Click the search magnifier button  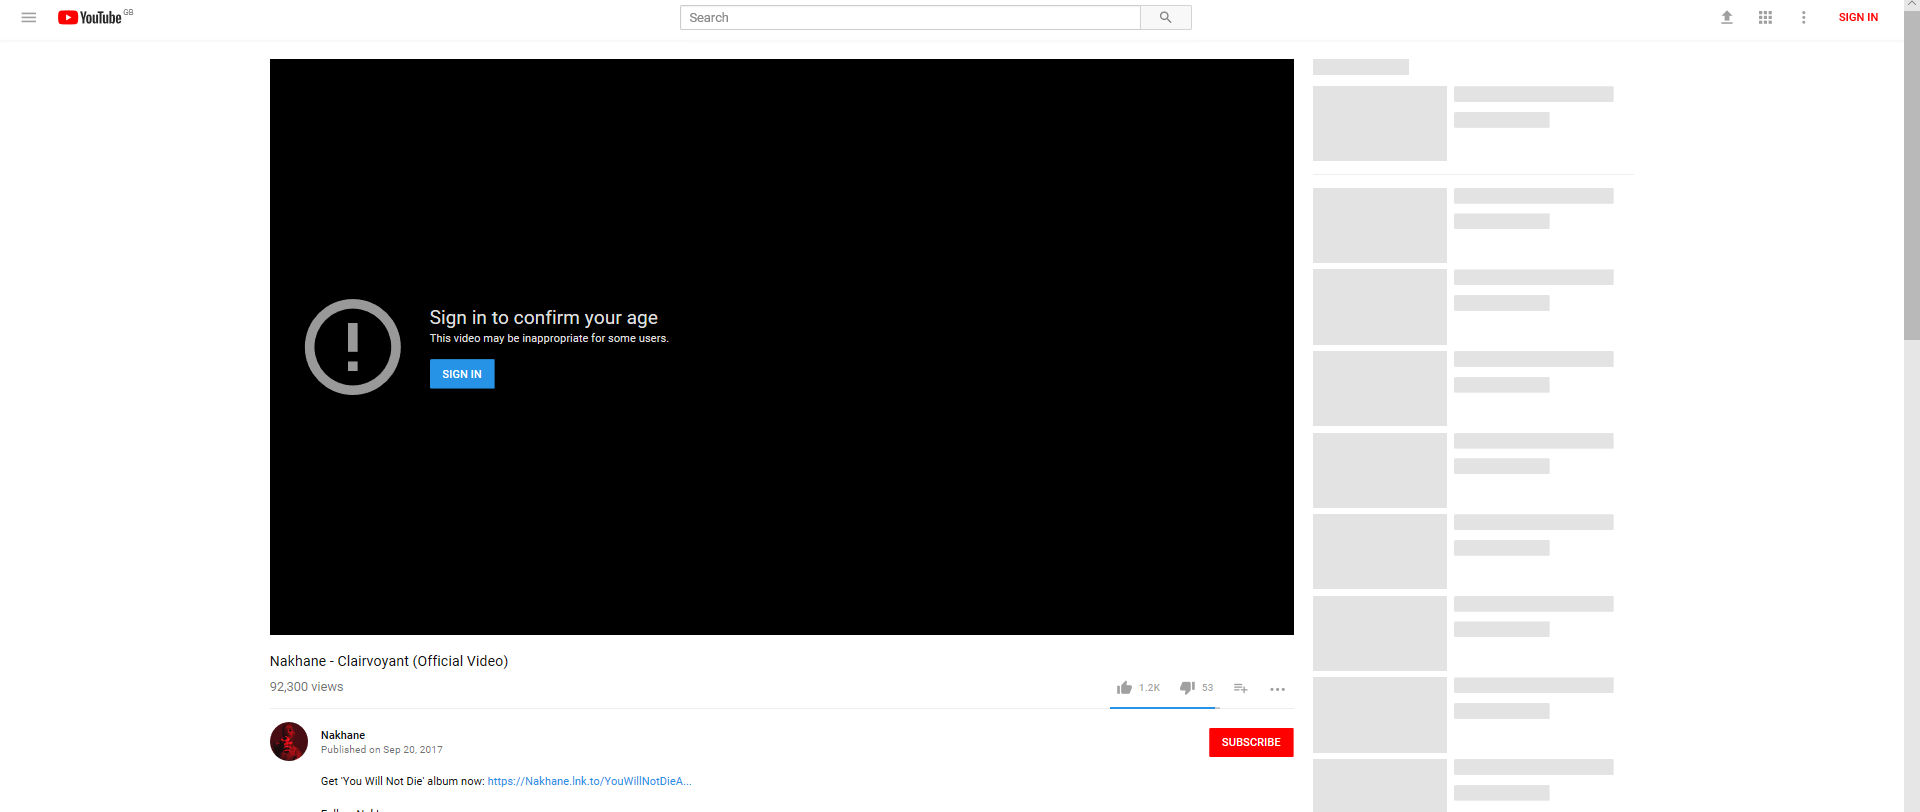coord(1165,18)
